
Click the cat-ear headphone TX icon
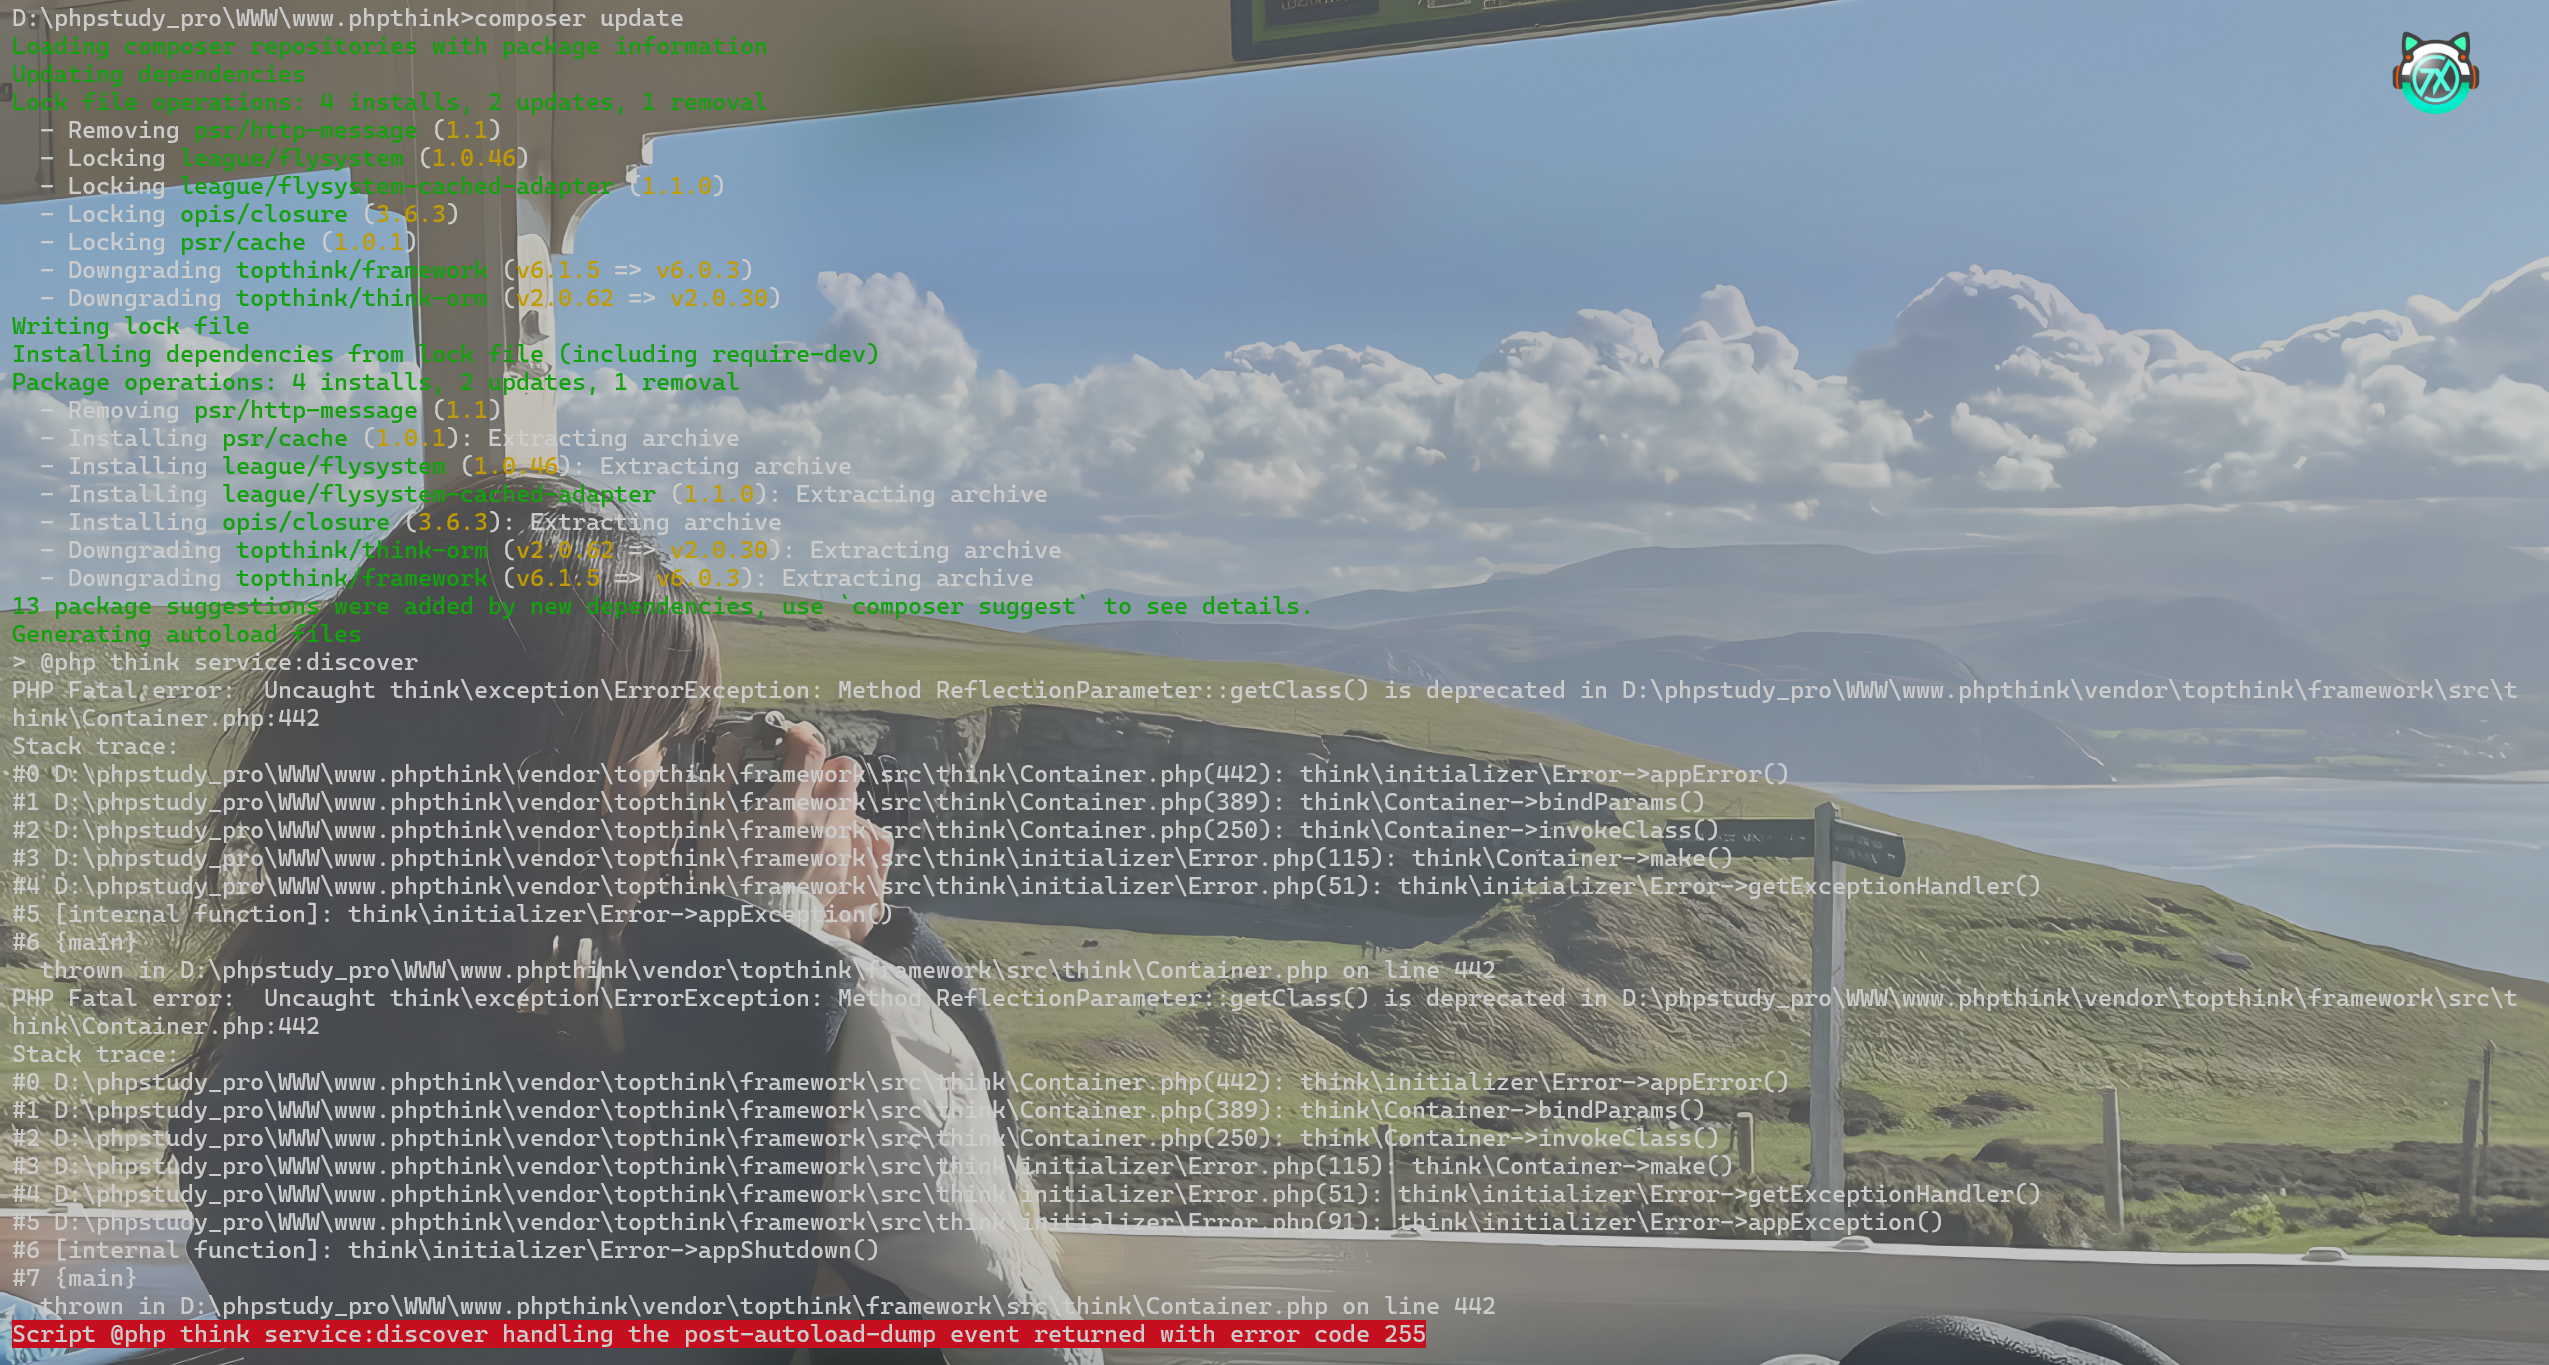[2435, 74]
